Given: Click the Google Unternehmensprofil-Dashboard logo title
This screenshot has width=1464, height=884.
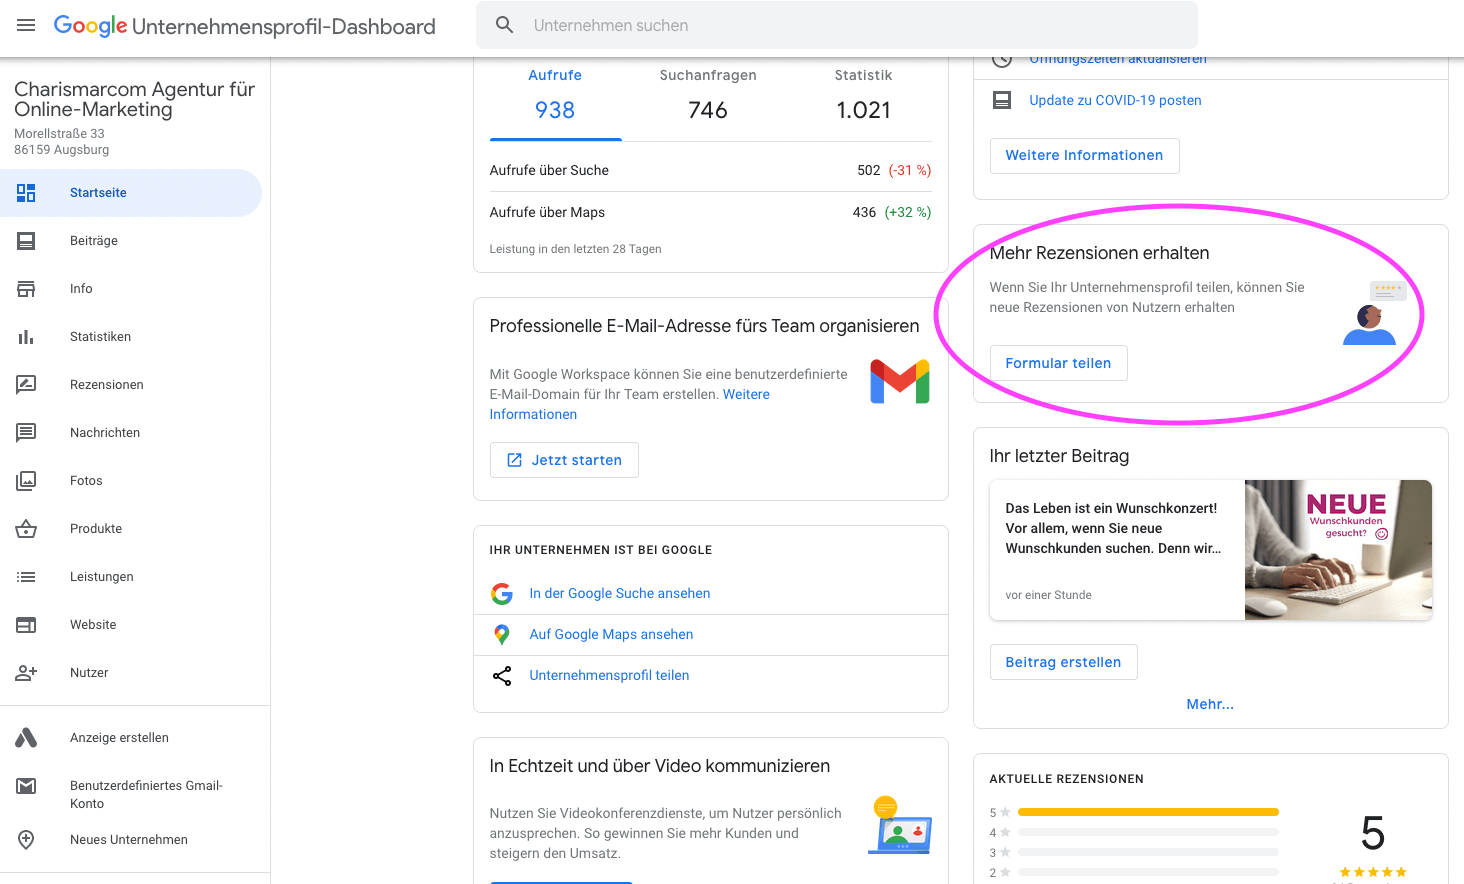Looking at the screenshot, I should 244,26.
